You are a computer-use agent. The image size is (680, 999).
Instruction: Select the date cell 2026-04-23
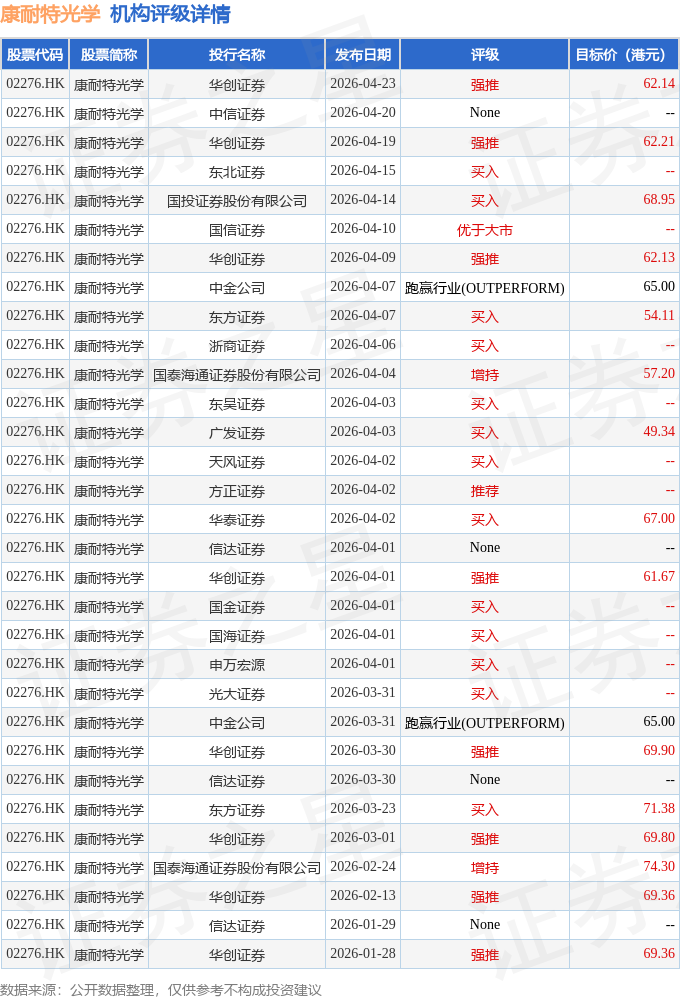pyautogui.click(x=363, y=83)
